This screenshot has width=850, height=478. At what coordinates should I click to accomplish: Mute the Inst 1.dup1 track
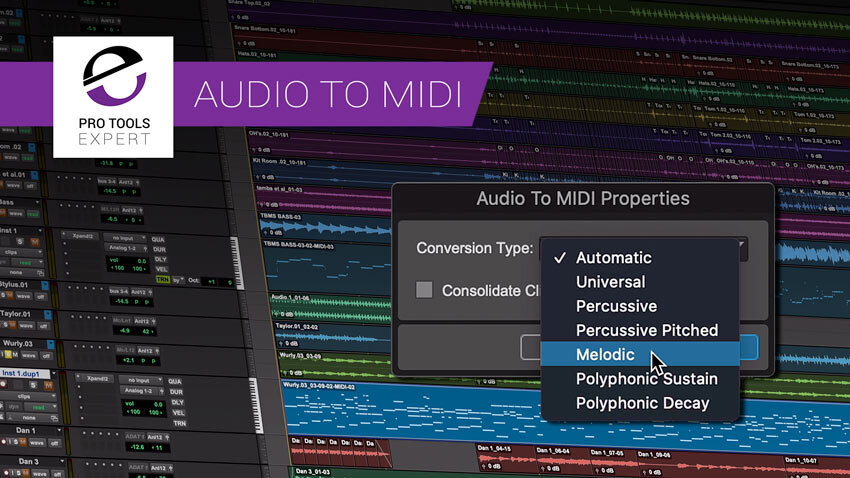click(48, 386)
